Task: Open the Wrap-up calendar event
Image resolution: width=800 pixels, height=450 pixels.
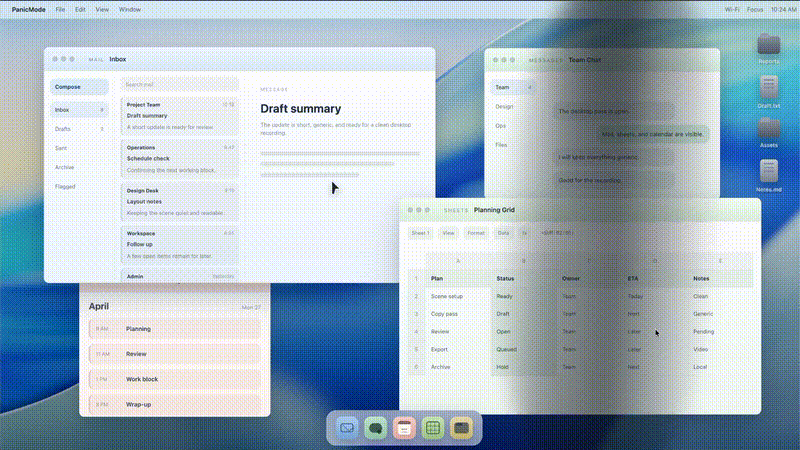Action: pos(174,405)
